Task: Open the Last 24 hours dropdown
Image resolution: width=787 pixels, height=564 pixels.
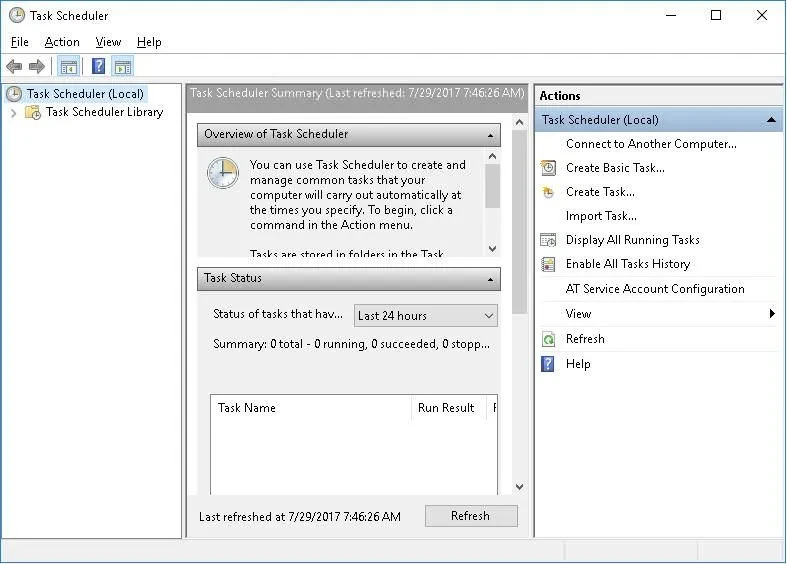Action: coord(426,316)
